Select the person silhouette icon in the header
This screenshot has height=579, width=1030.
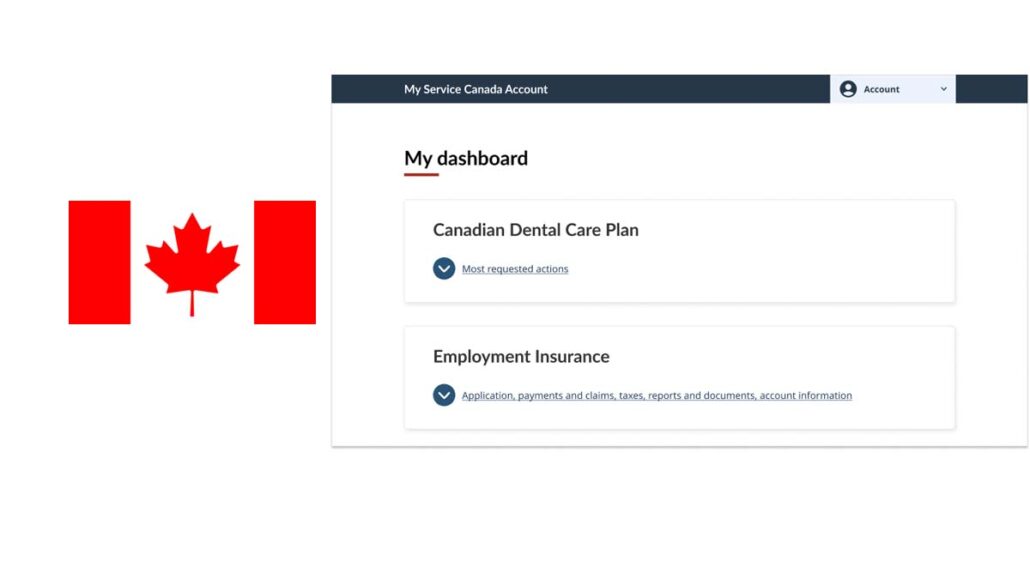coord(849,89)
